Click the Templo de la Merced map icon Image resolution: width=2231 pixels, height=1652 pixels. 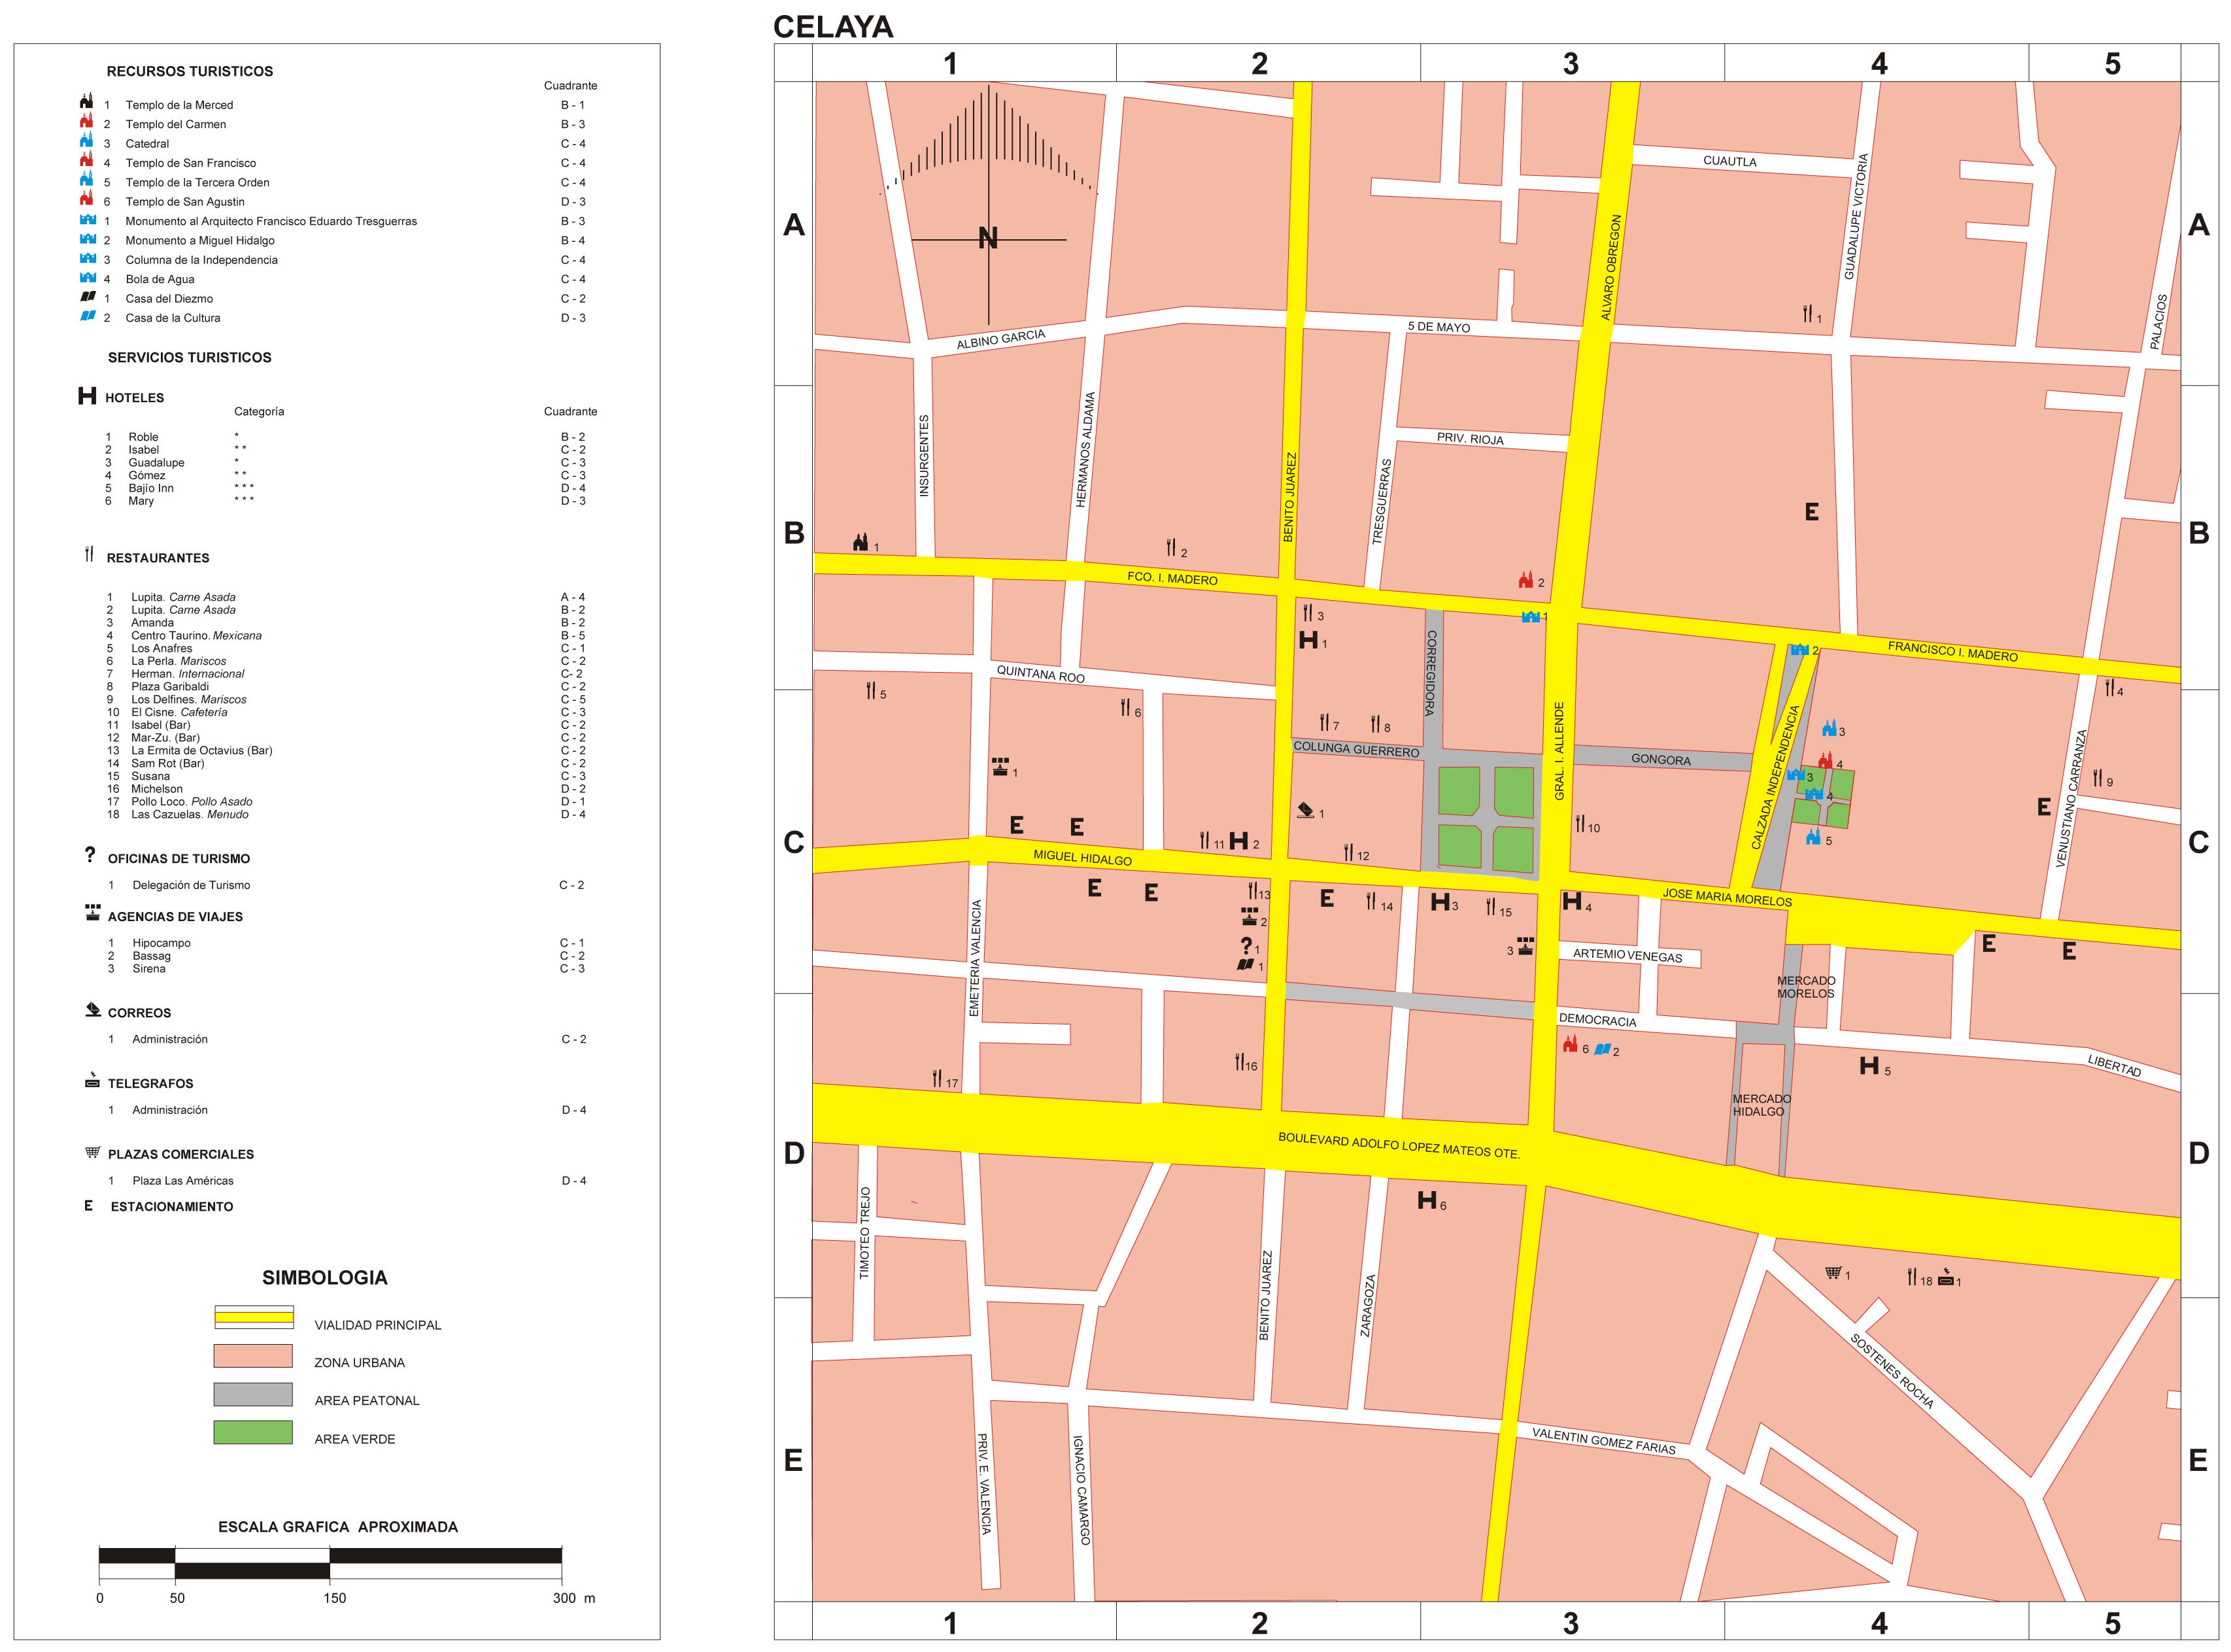860,543
